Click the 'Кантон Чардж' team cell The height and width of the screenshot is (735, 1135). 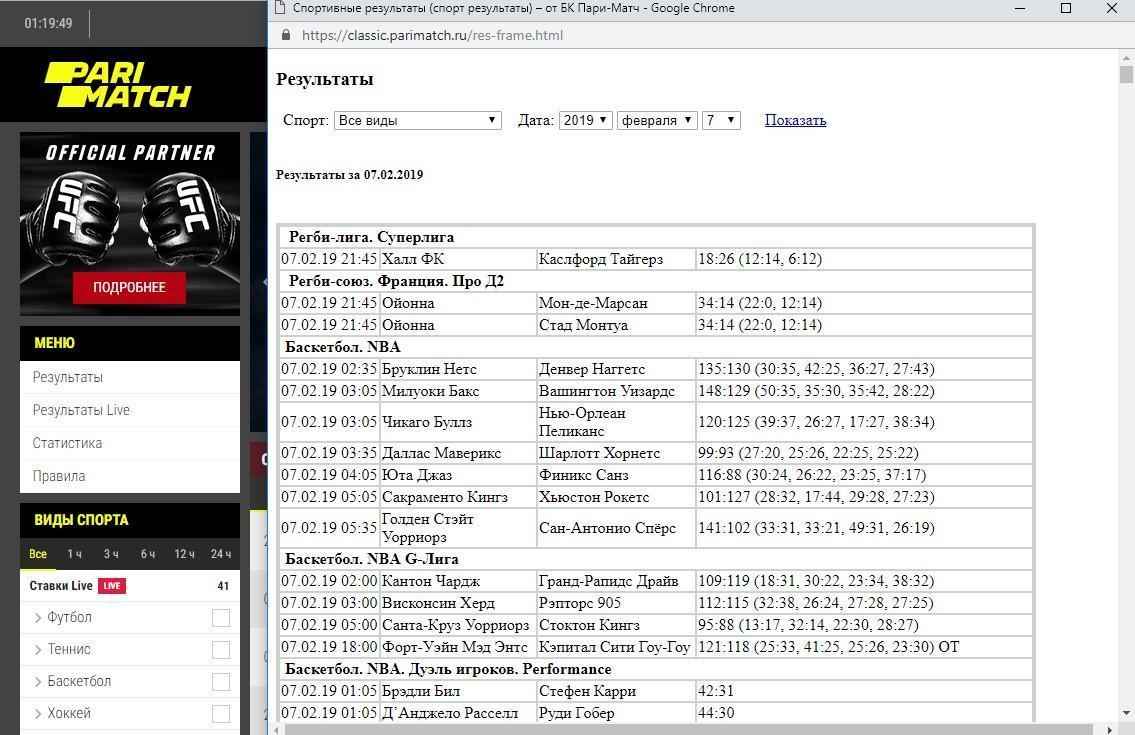tap(457, 581)
